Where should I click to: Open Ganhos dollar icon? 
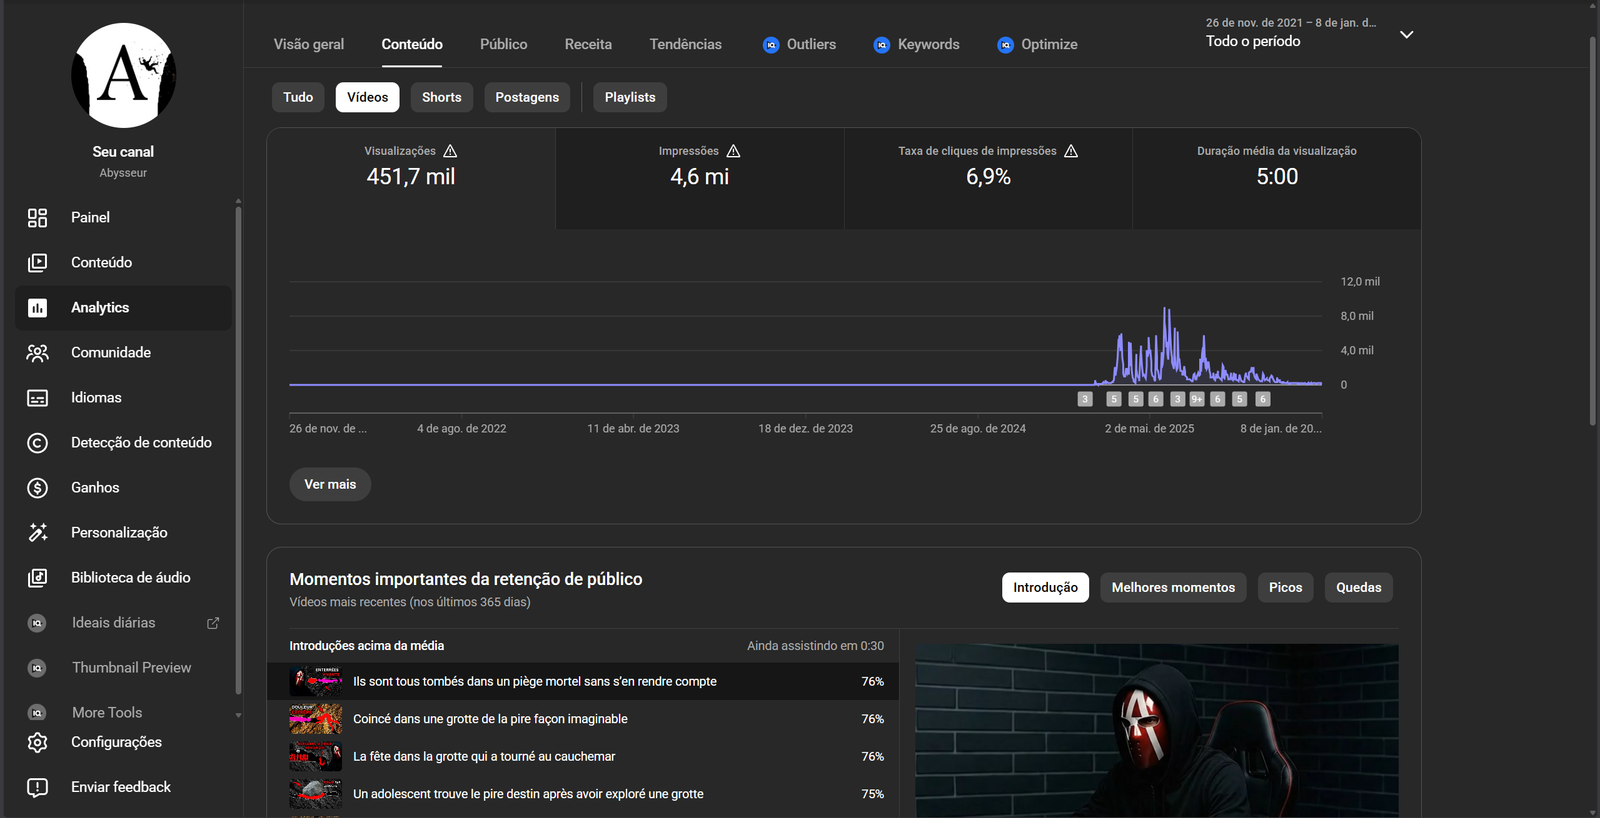pyautogui.click(x=37, y=488)
